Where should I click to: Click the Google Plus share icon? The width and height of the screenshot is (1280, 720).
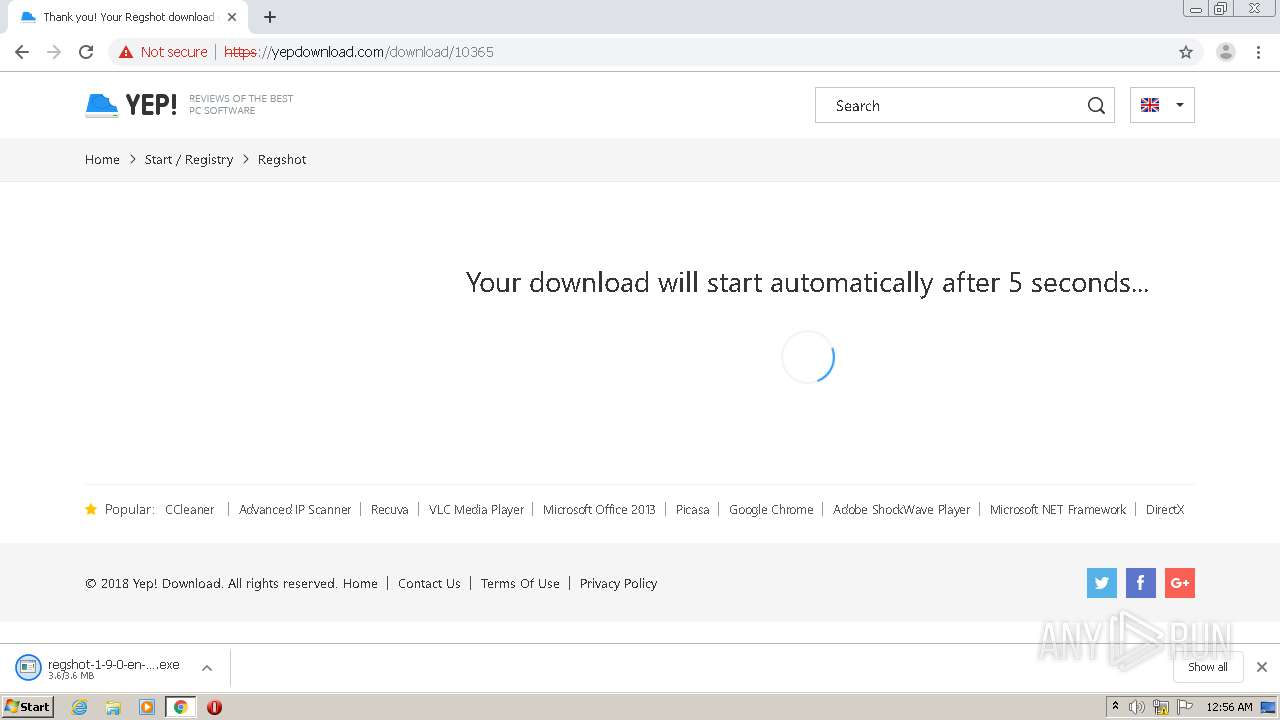(x=1180, y=583)
